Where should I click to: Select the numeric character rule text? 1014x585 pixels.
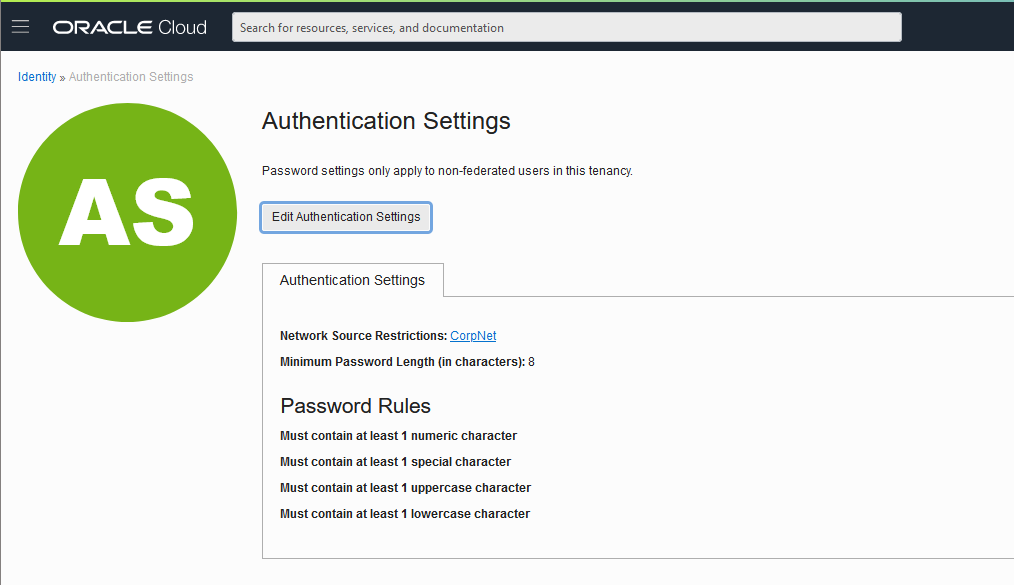(398, 436)
